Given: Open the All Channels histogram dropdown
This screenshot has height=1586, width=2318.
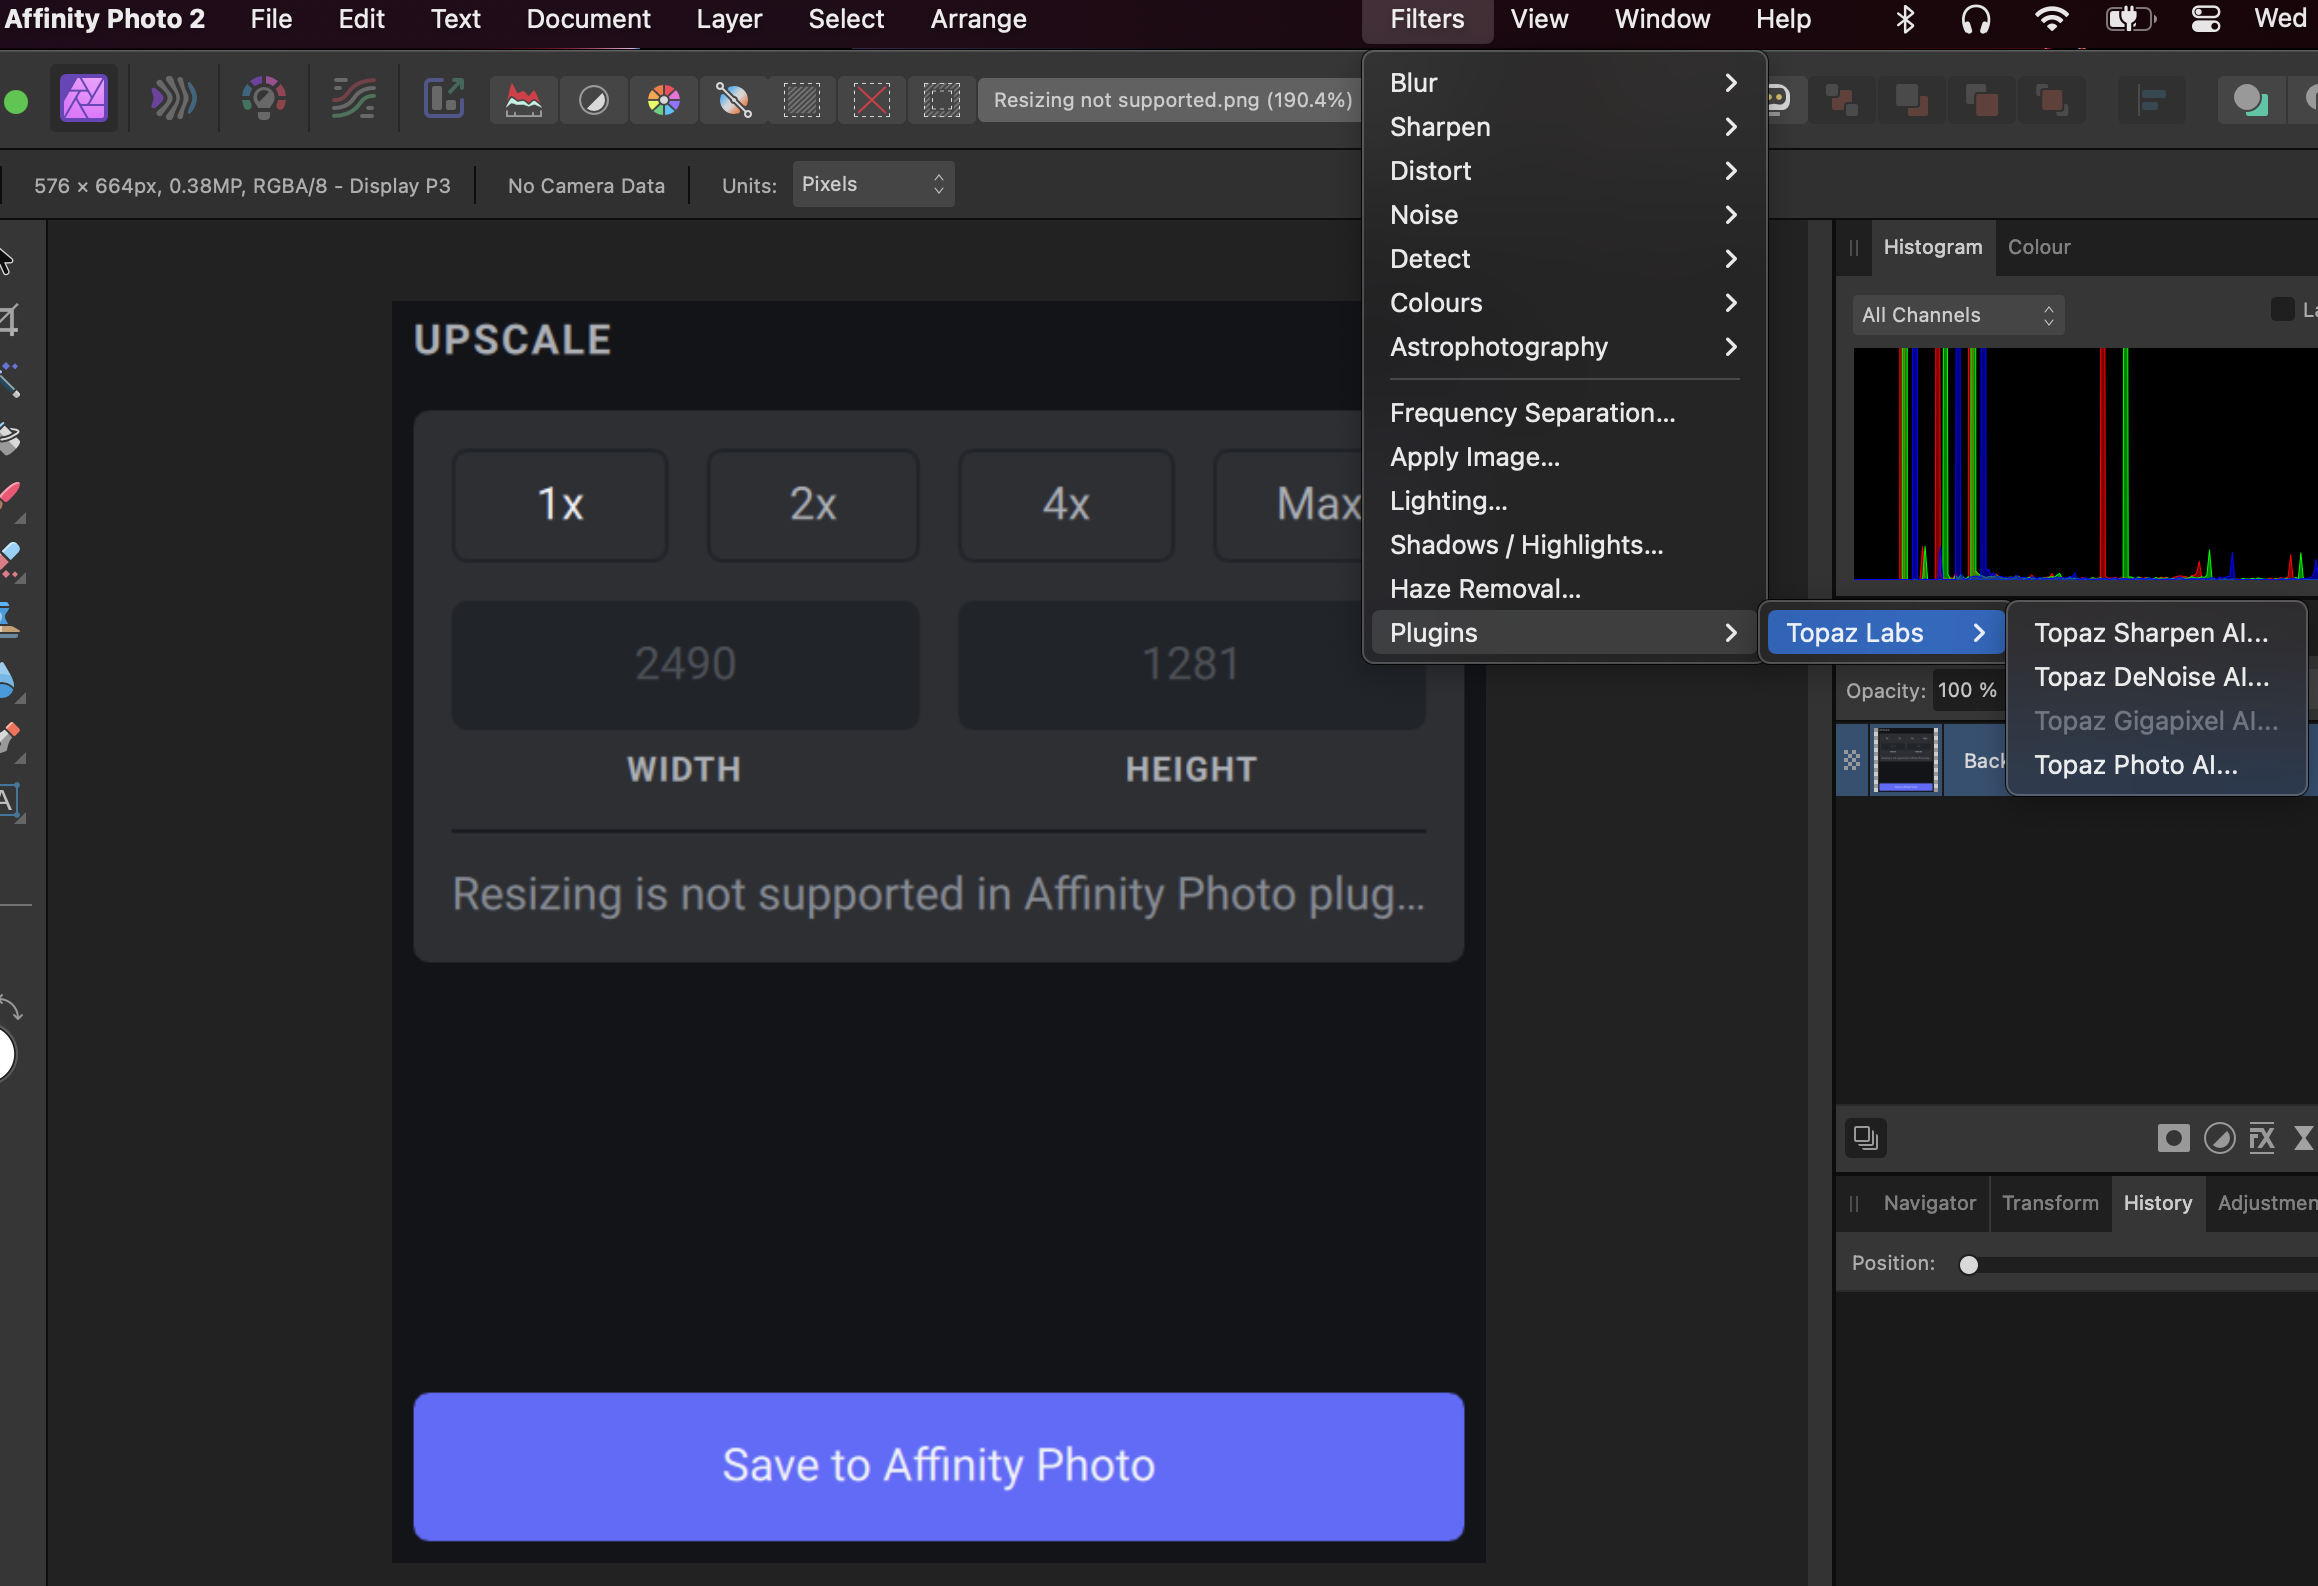Looking at the screenshot, I should 1957,315.
